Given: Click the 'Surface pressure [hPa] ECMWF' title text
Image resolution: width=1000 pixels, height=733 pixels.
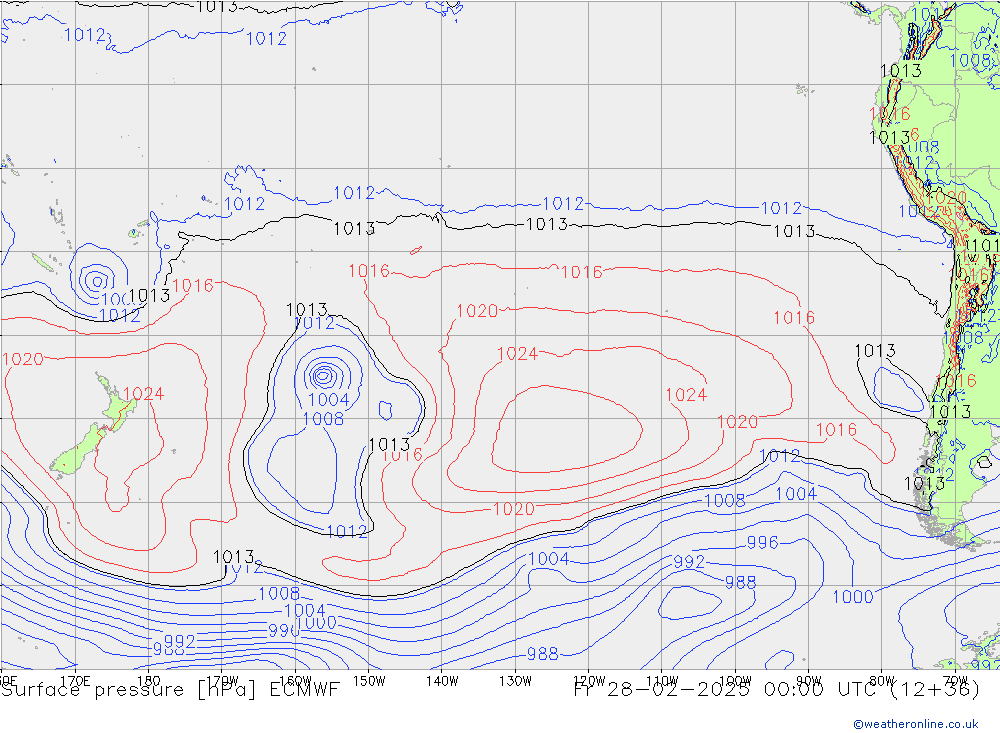Looking at the screenshot, I should pos(170,690).
